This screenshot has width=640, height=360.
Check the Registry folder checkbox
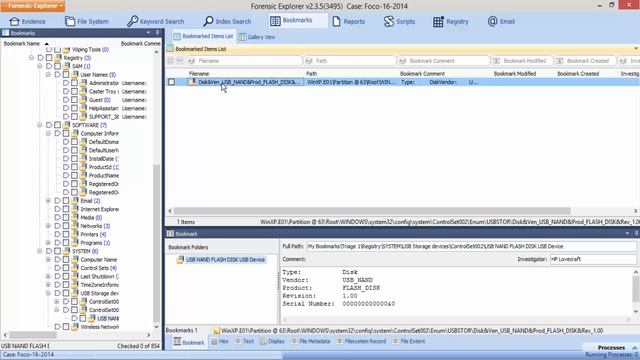click(x=49, y=58)
